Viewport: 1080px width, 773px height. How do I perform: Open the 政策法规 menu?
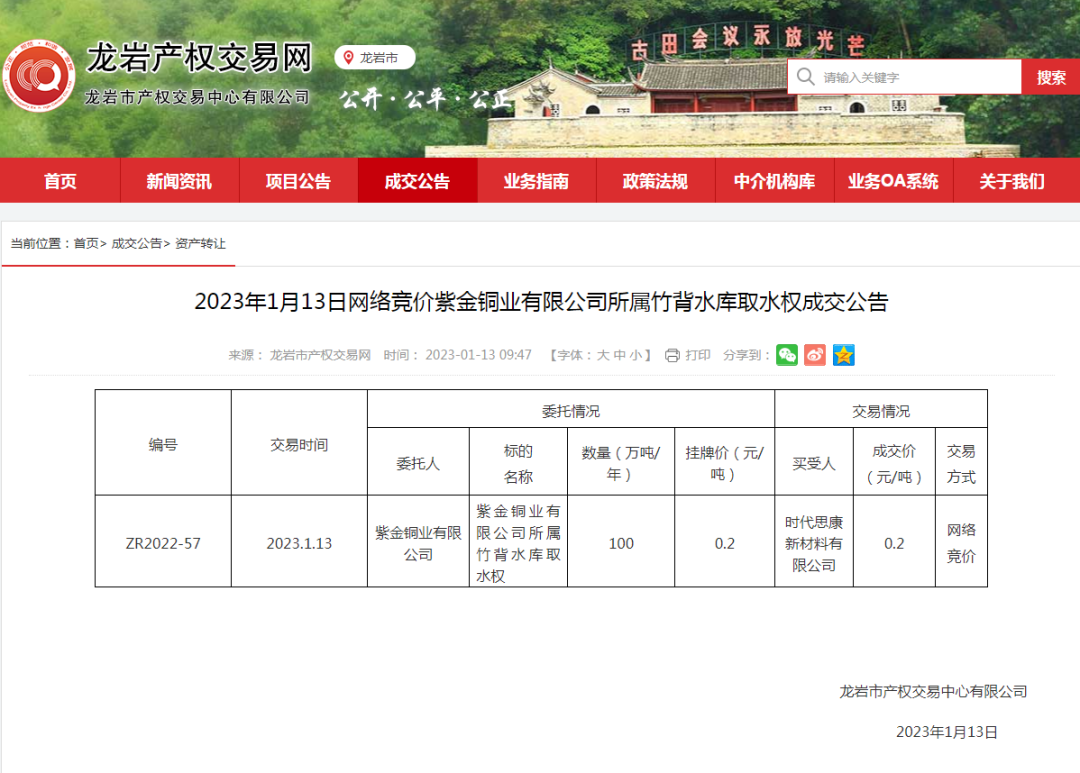655,181
